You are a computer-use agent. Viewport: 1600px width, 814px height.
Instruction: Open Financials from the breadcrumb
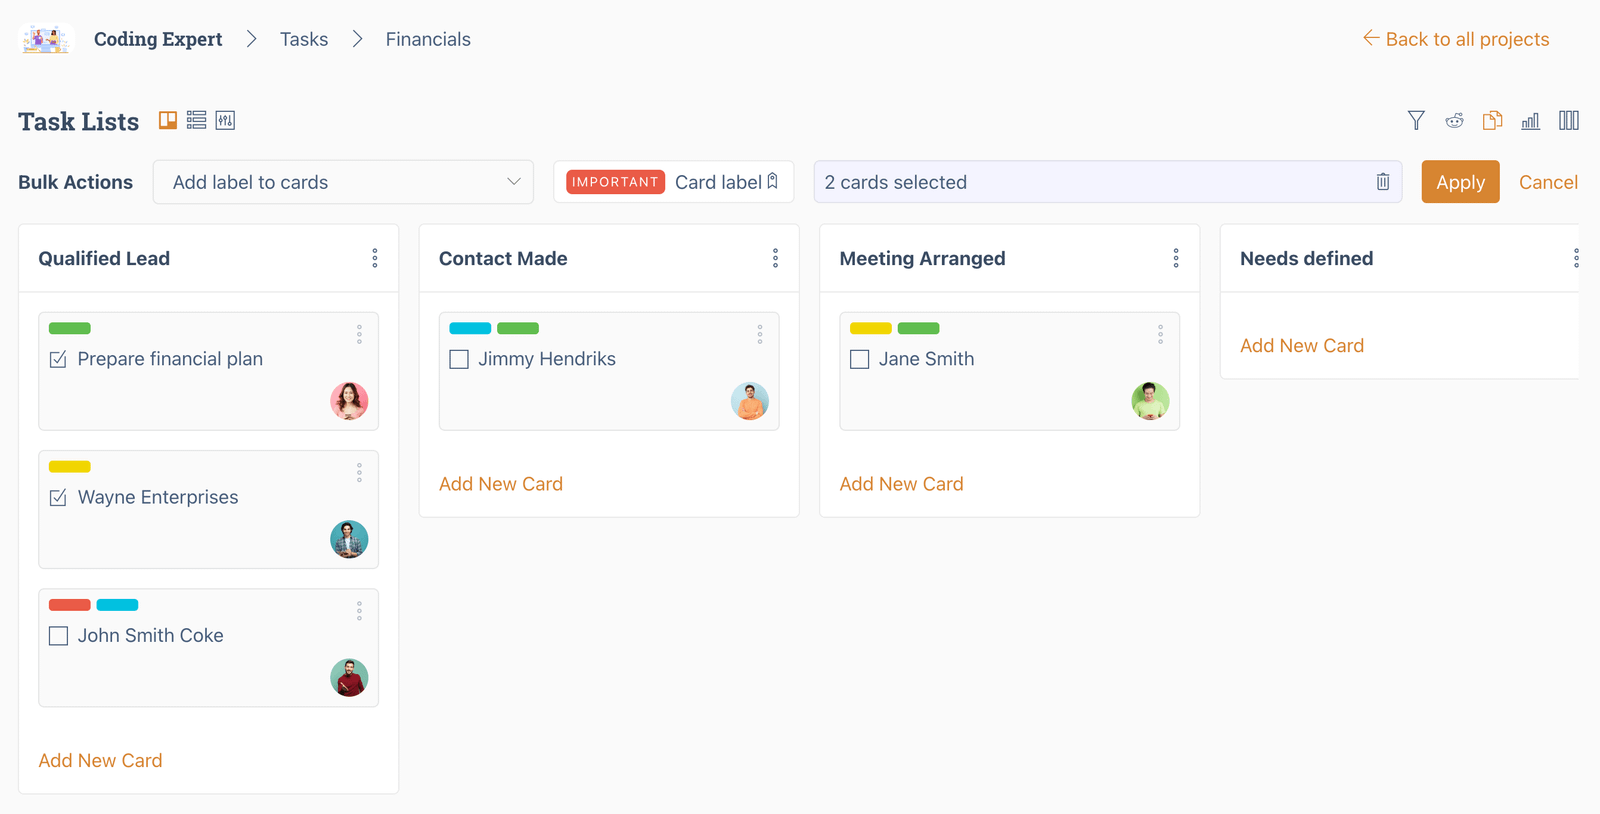(x=427, y=39)
